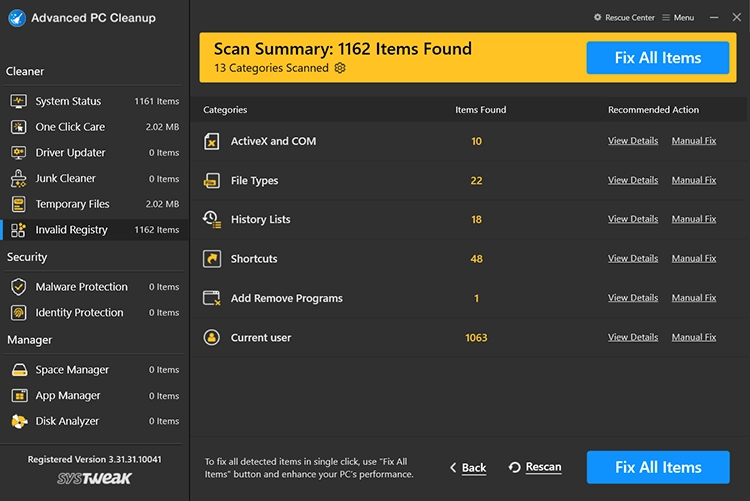The image size is (750, 501).
Task: Go to the One Click Care label
Action: 70,127
